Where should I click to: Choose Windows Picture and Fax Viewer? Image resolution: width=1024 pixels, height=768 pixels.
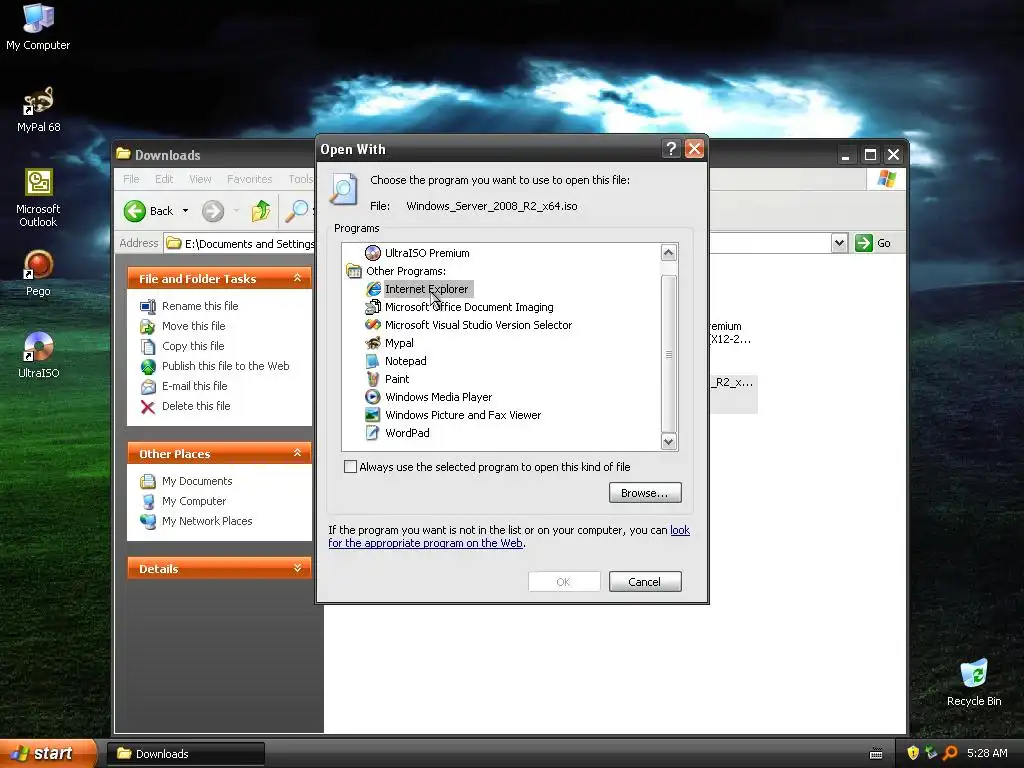[453, 415]
